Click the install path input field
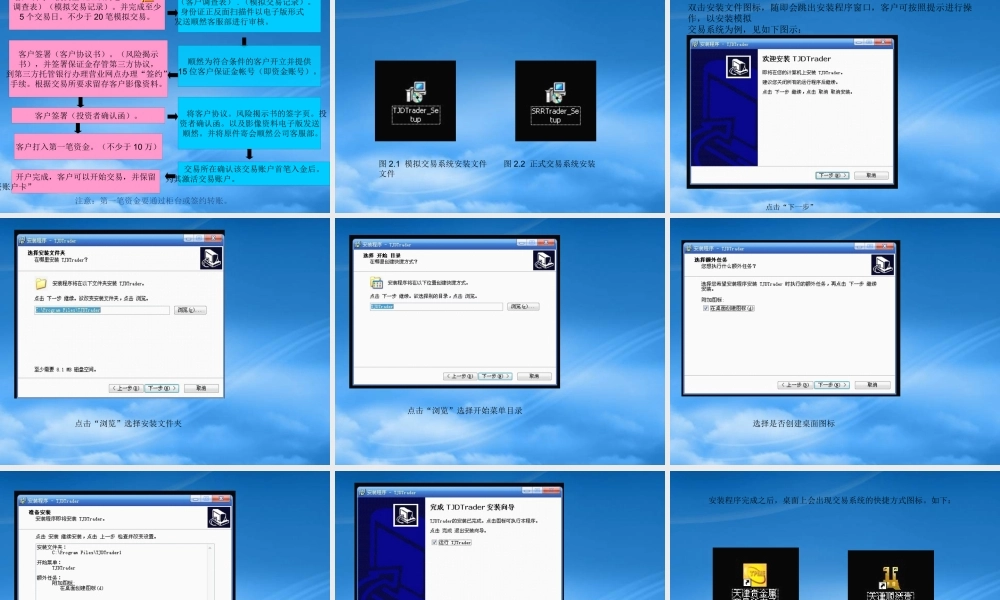Image resolution: width=1000 pixels, height=600 pixels. (102, 310)
